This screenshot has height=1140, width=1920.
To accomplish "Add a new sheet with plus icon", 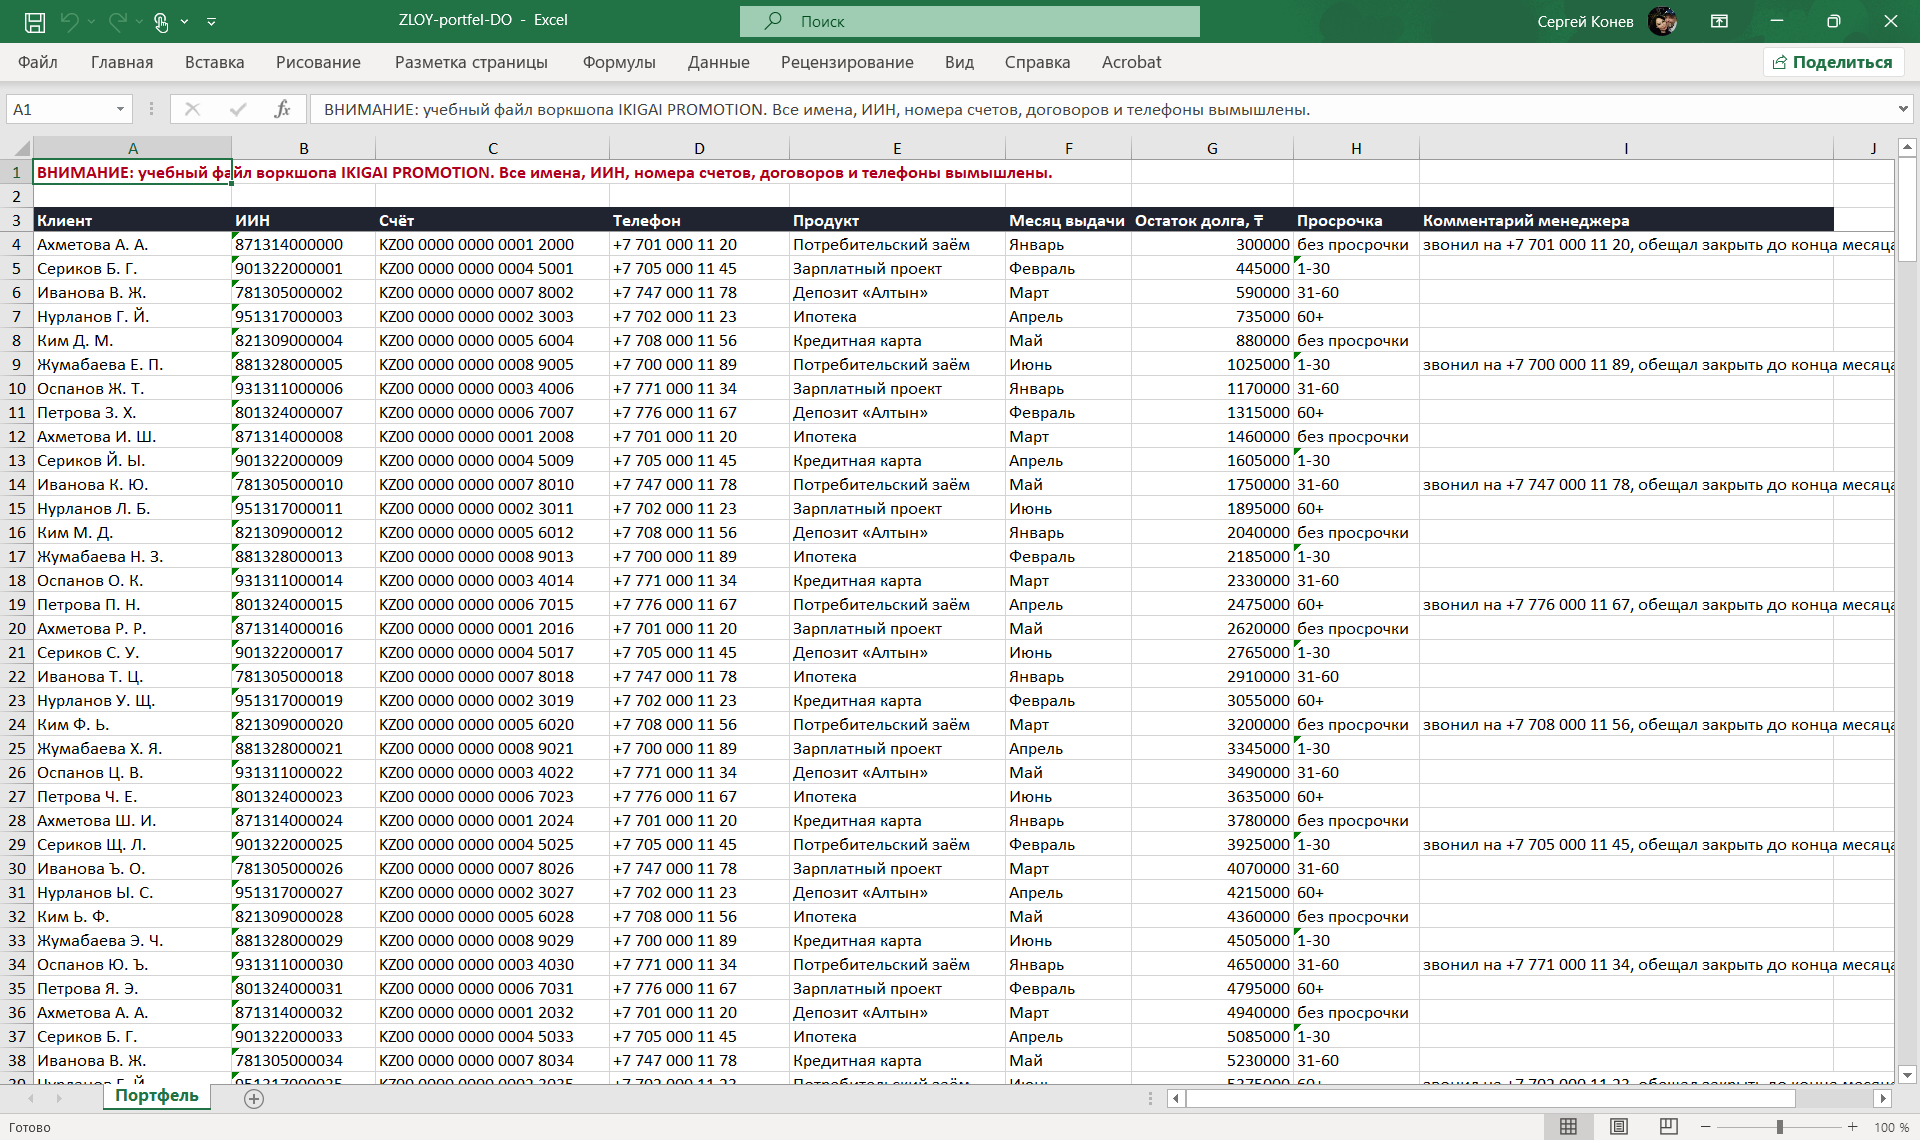I will (254, 1098).
